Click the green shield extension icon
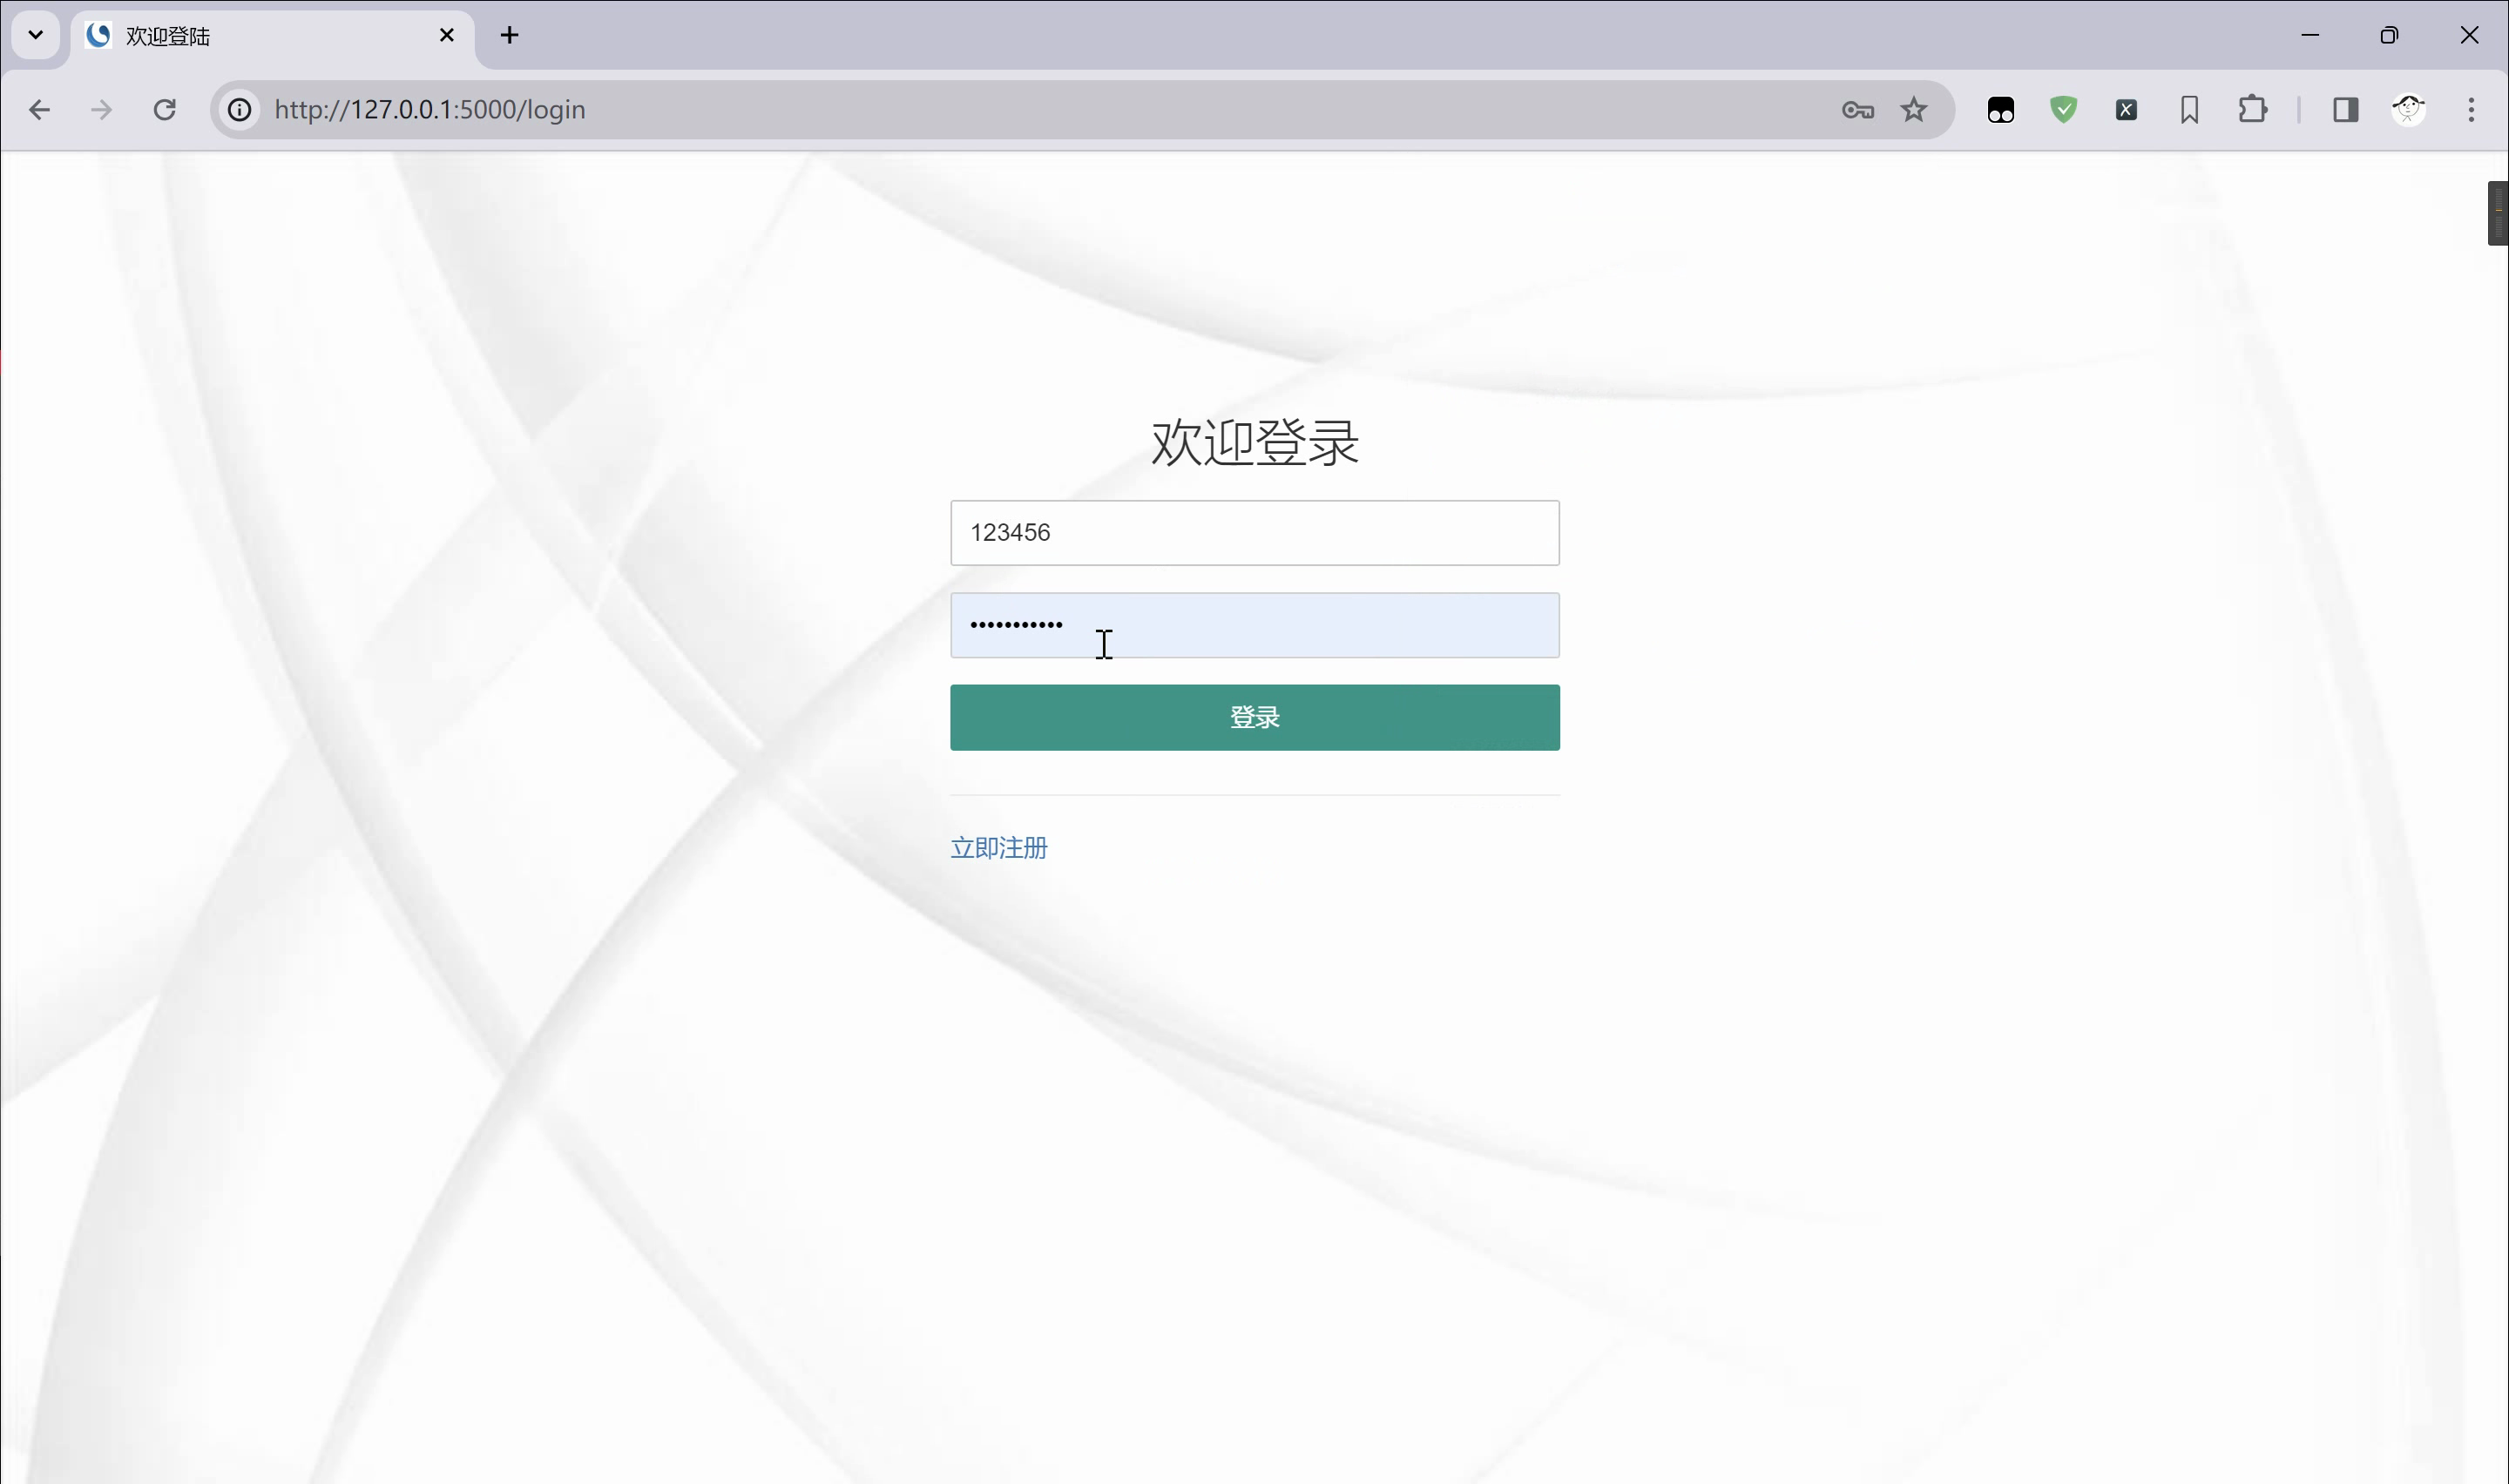The height and width of the screenshot is (1484, 2509). tap(2064, 110)
